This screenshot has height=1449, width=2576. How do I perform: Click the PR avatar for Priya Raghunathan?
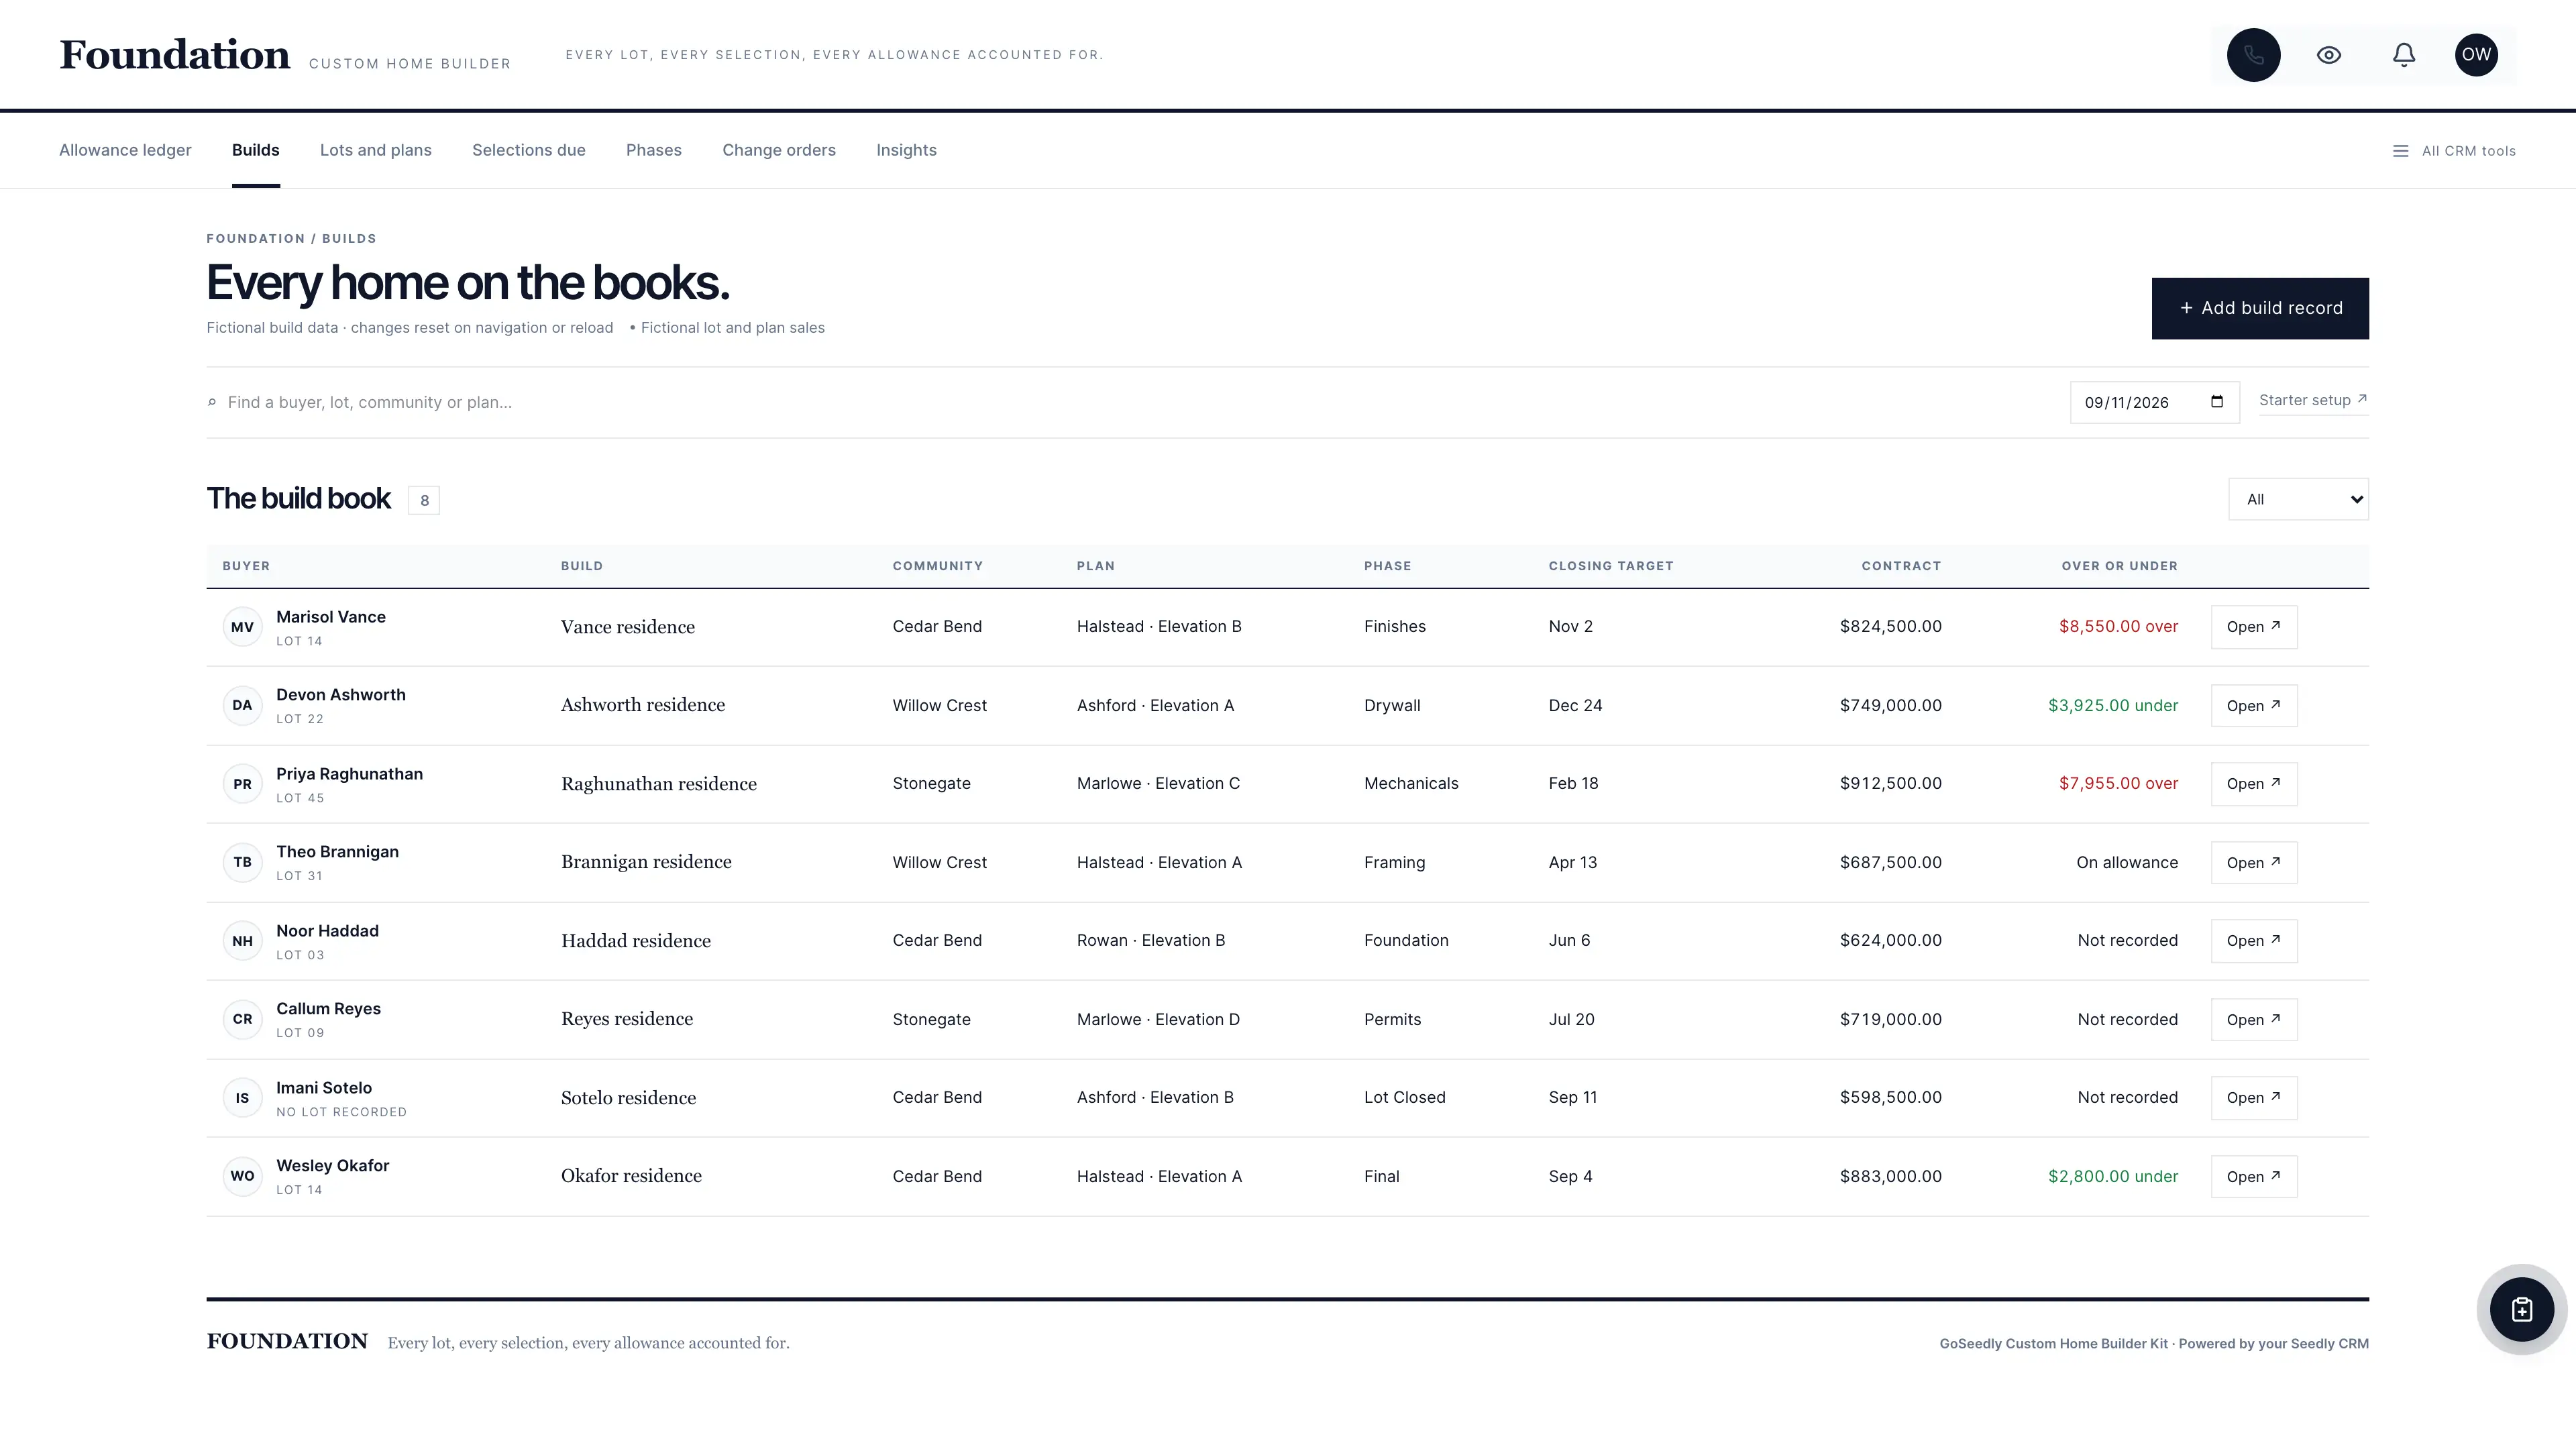[x=242, y=784]
